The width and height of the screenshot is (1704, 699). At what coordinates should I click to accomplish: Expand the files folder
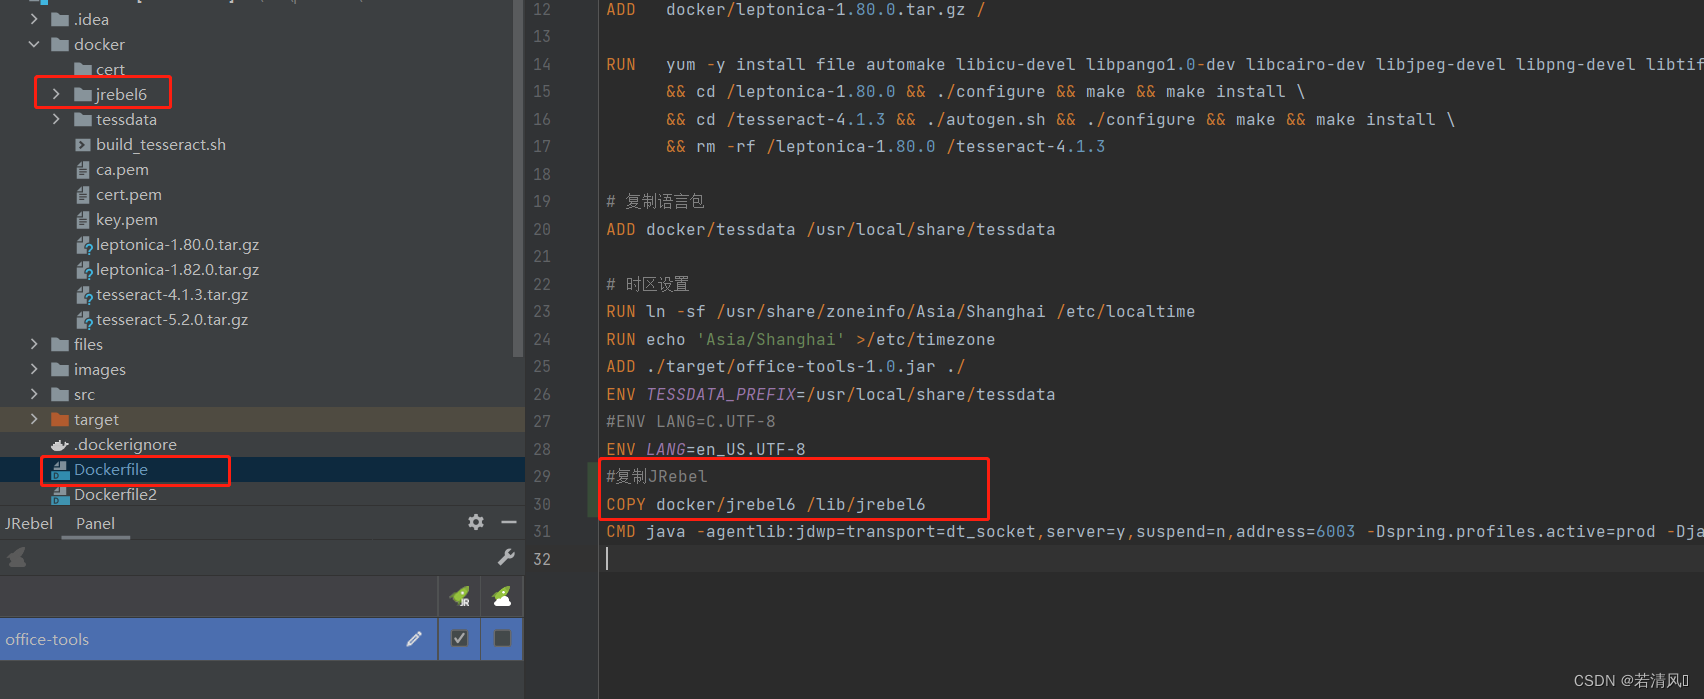[x=34, y=344]
